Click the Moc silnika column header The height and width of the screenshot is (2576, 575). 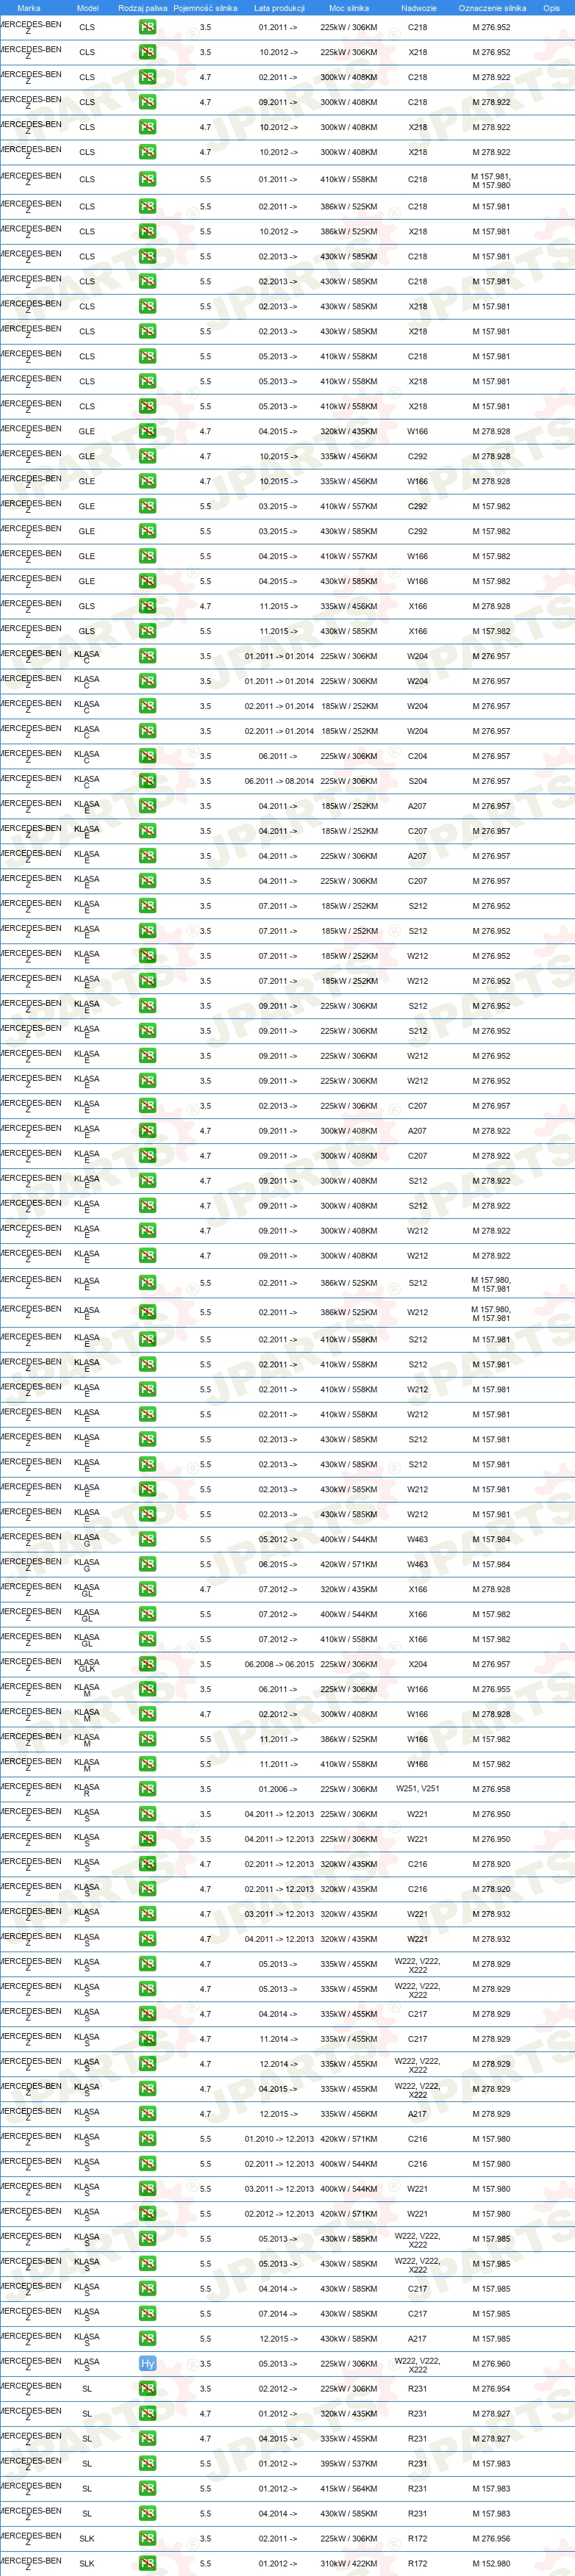tap(349, 8)
